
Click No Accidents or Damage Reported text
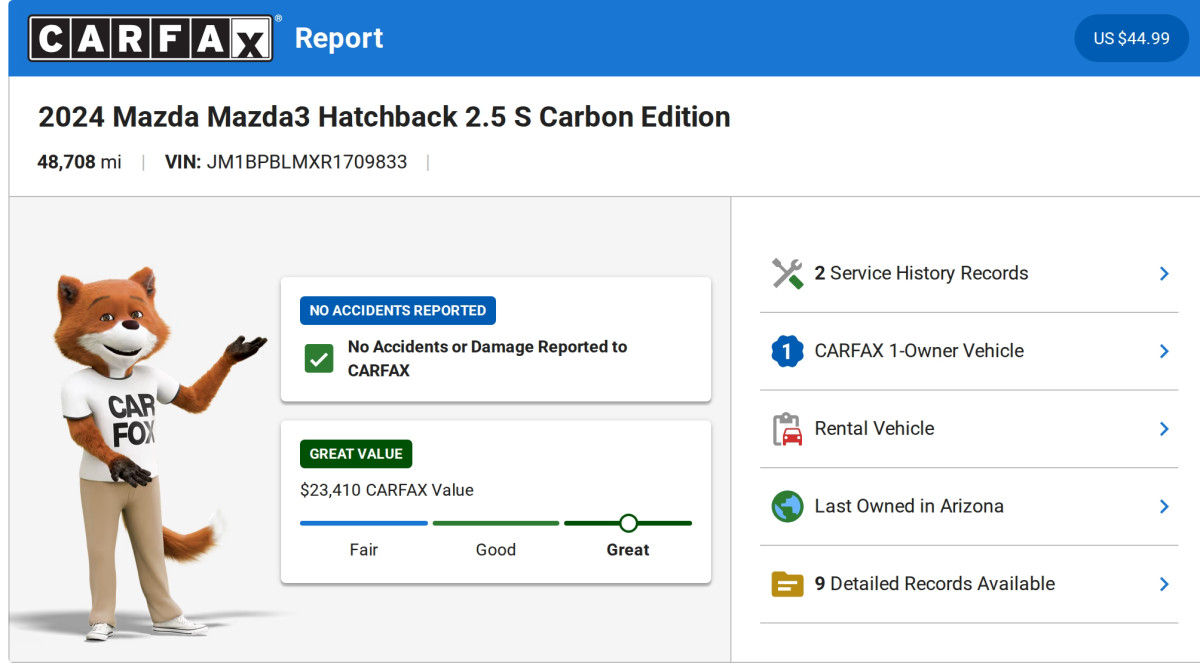click(x=487, y=358)
